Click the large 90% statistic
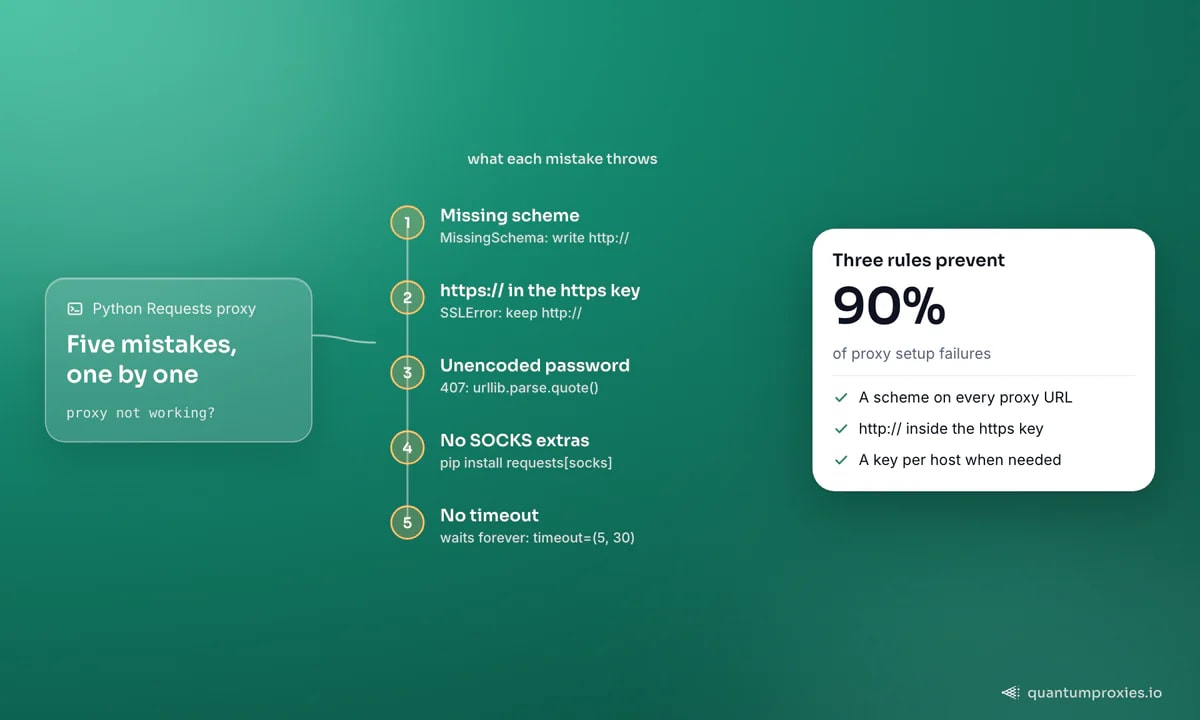1200x720 pixels. 889,306
